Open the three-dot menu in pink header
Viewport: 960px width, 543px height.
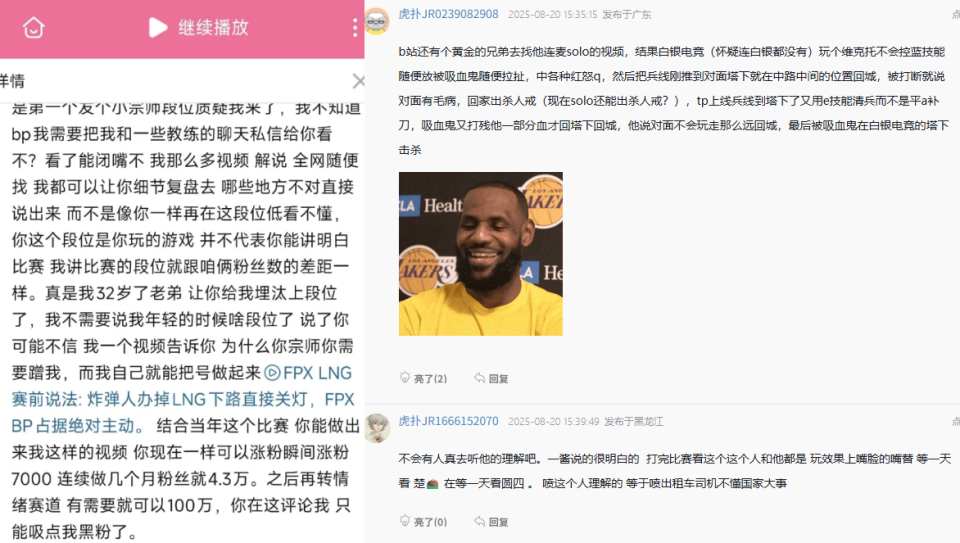tap(354, 28)
